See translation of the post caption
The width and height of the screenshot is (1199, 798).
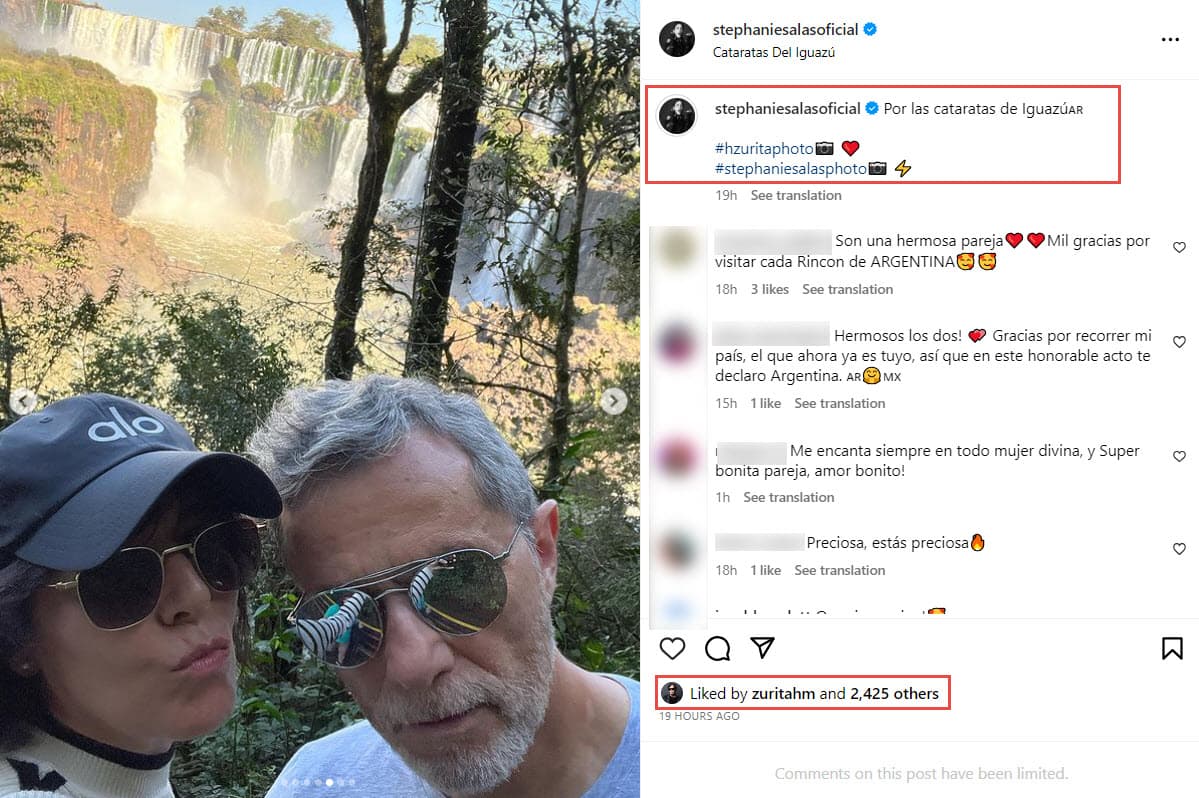796,195
